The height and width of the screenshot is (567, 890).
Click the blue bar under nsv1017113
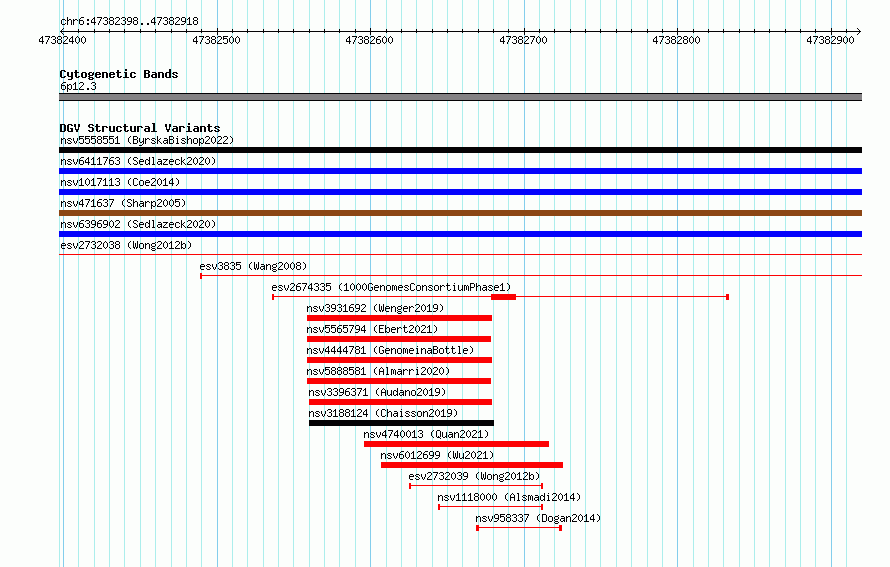460,192
